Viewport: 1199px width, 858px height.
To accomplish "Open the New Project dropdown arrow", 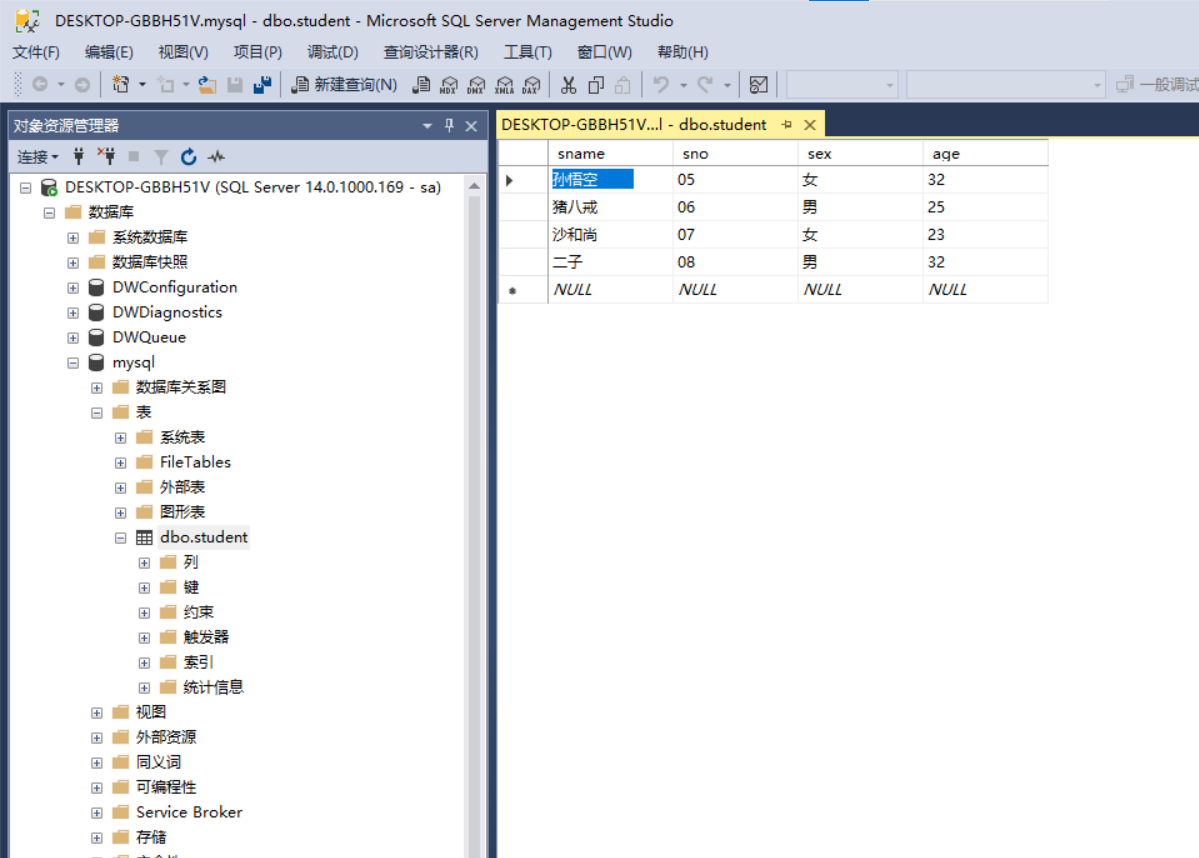I will (142, 85).
